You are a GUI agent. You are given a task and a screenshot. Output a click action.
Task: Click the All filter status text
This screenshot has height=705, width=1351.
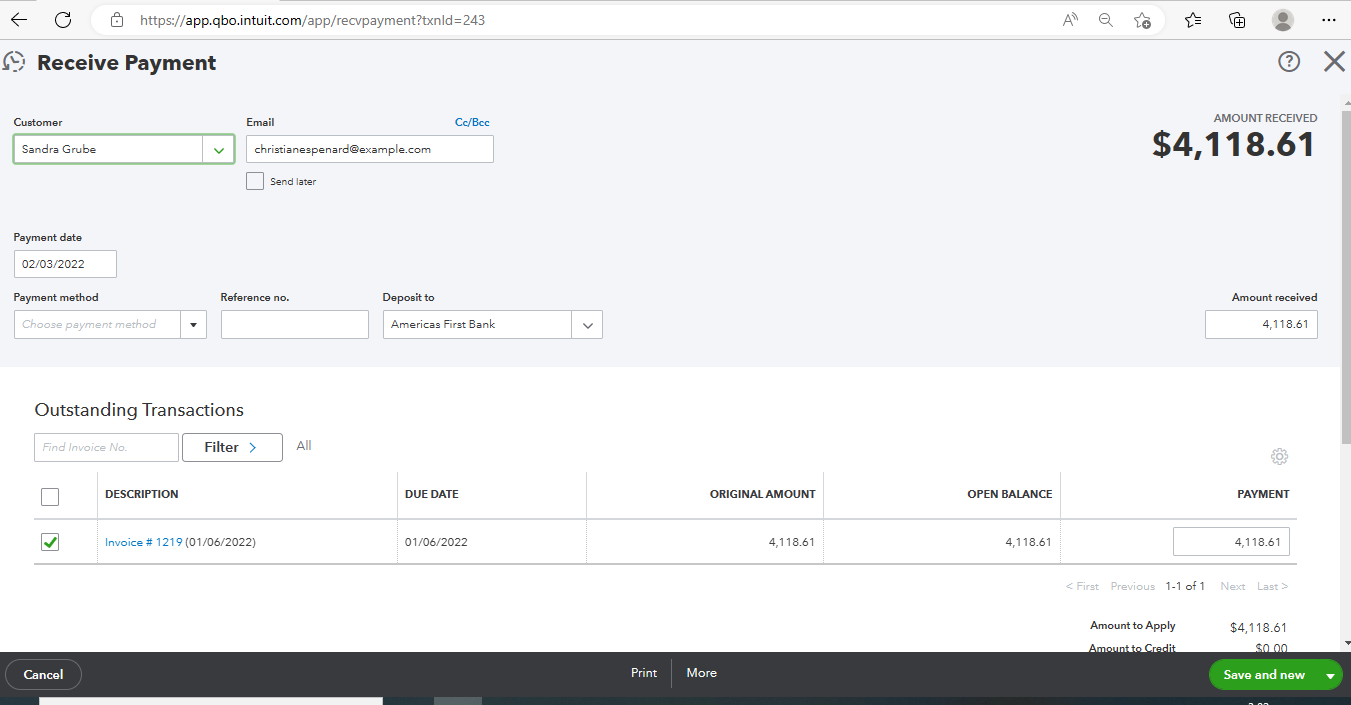click(x=304, y=446)
